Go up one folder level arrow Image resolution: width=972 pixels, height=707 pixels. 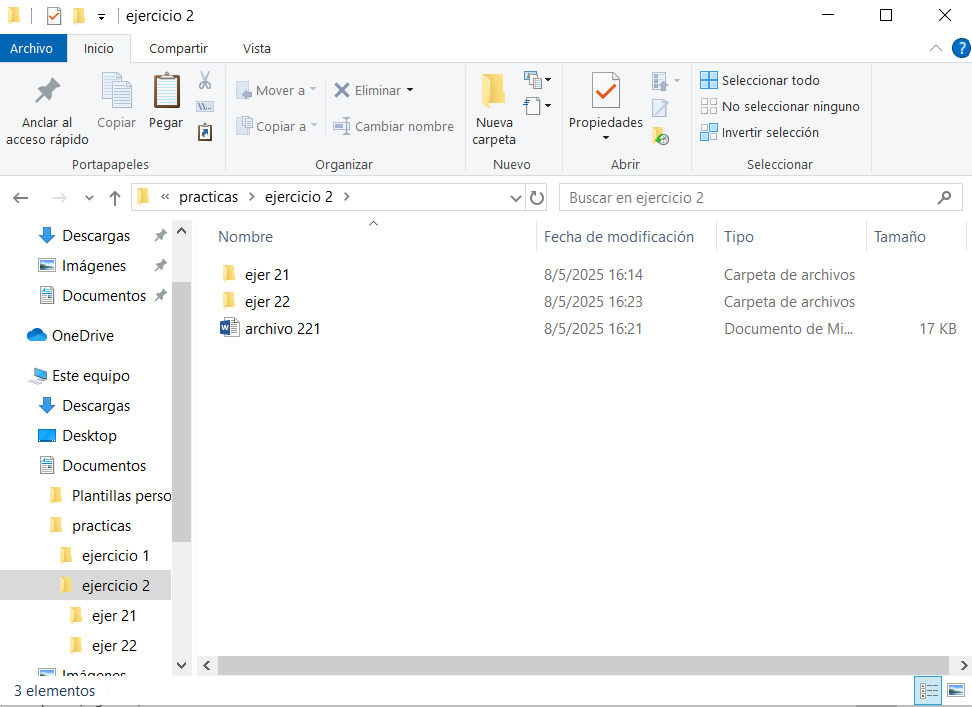point(115,198)
